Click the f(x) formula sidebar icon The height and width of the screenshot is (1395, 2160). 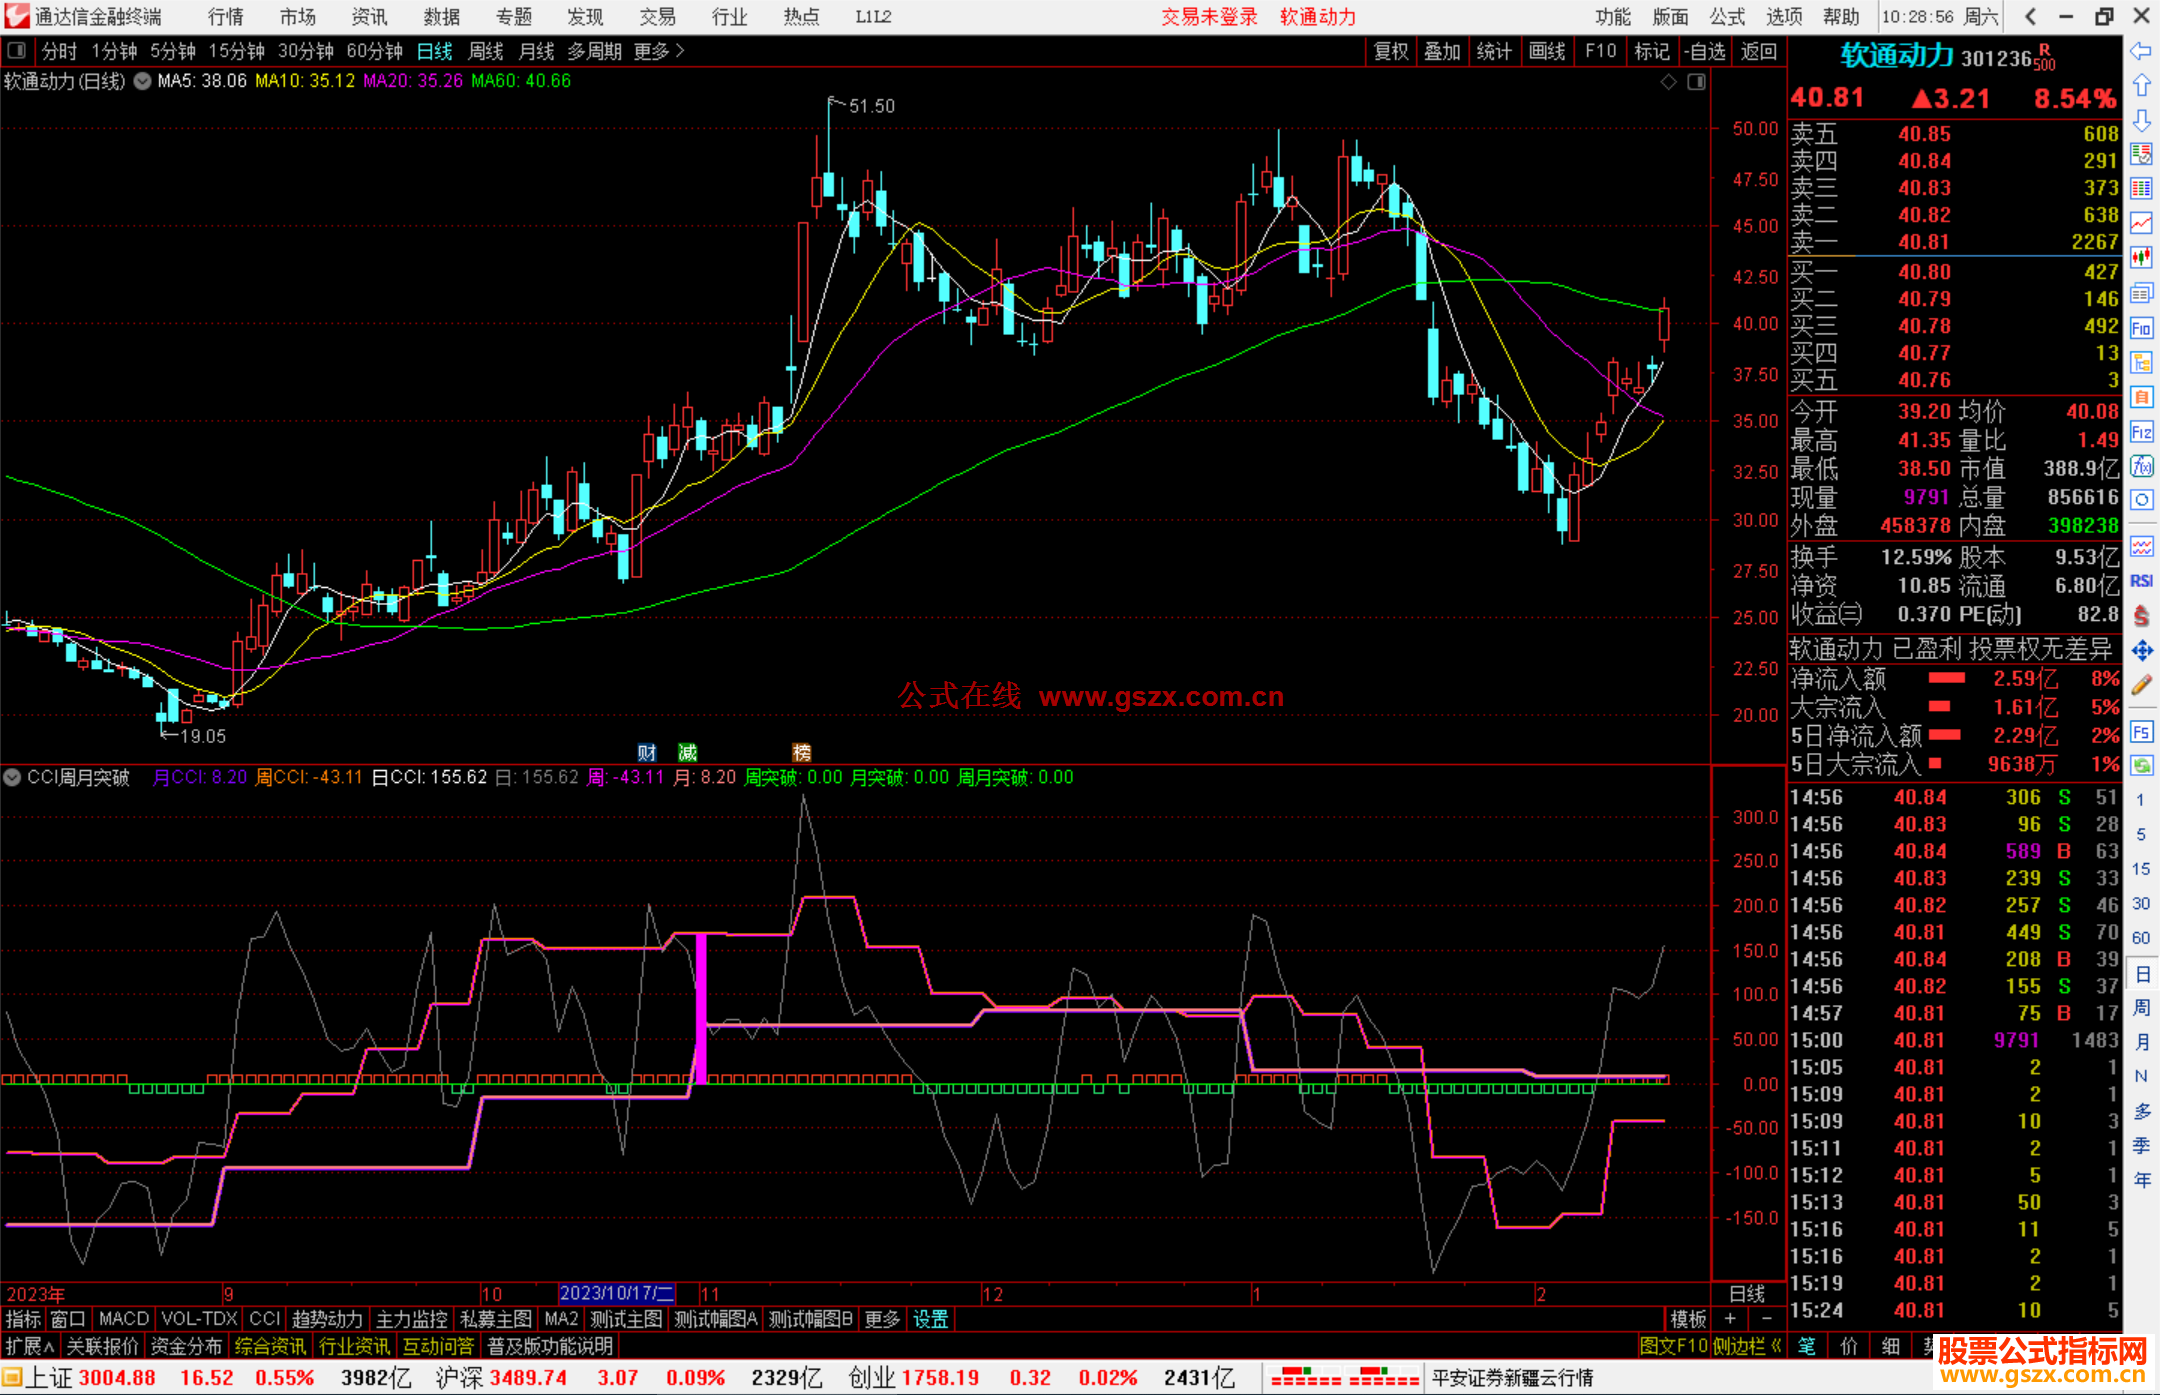pos(2141,466)
